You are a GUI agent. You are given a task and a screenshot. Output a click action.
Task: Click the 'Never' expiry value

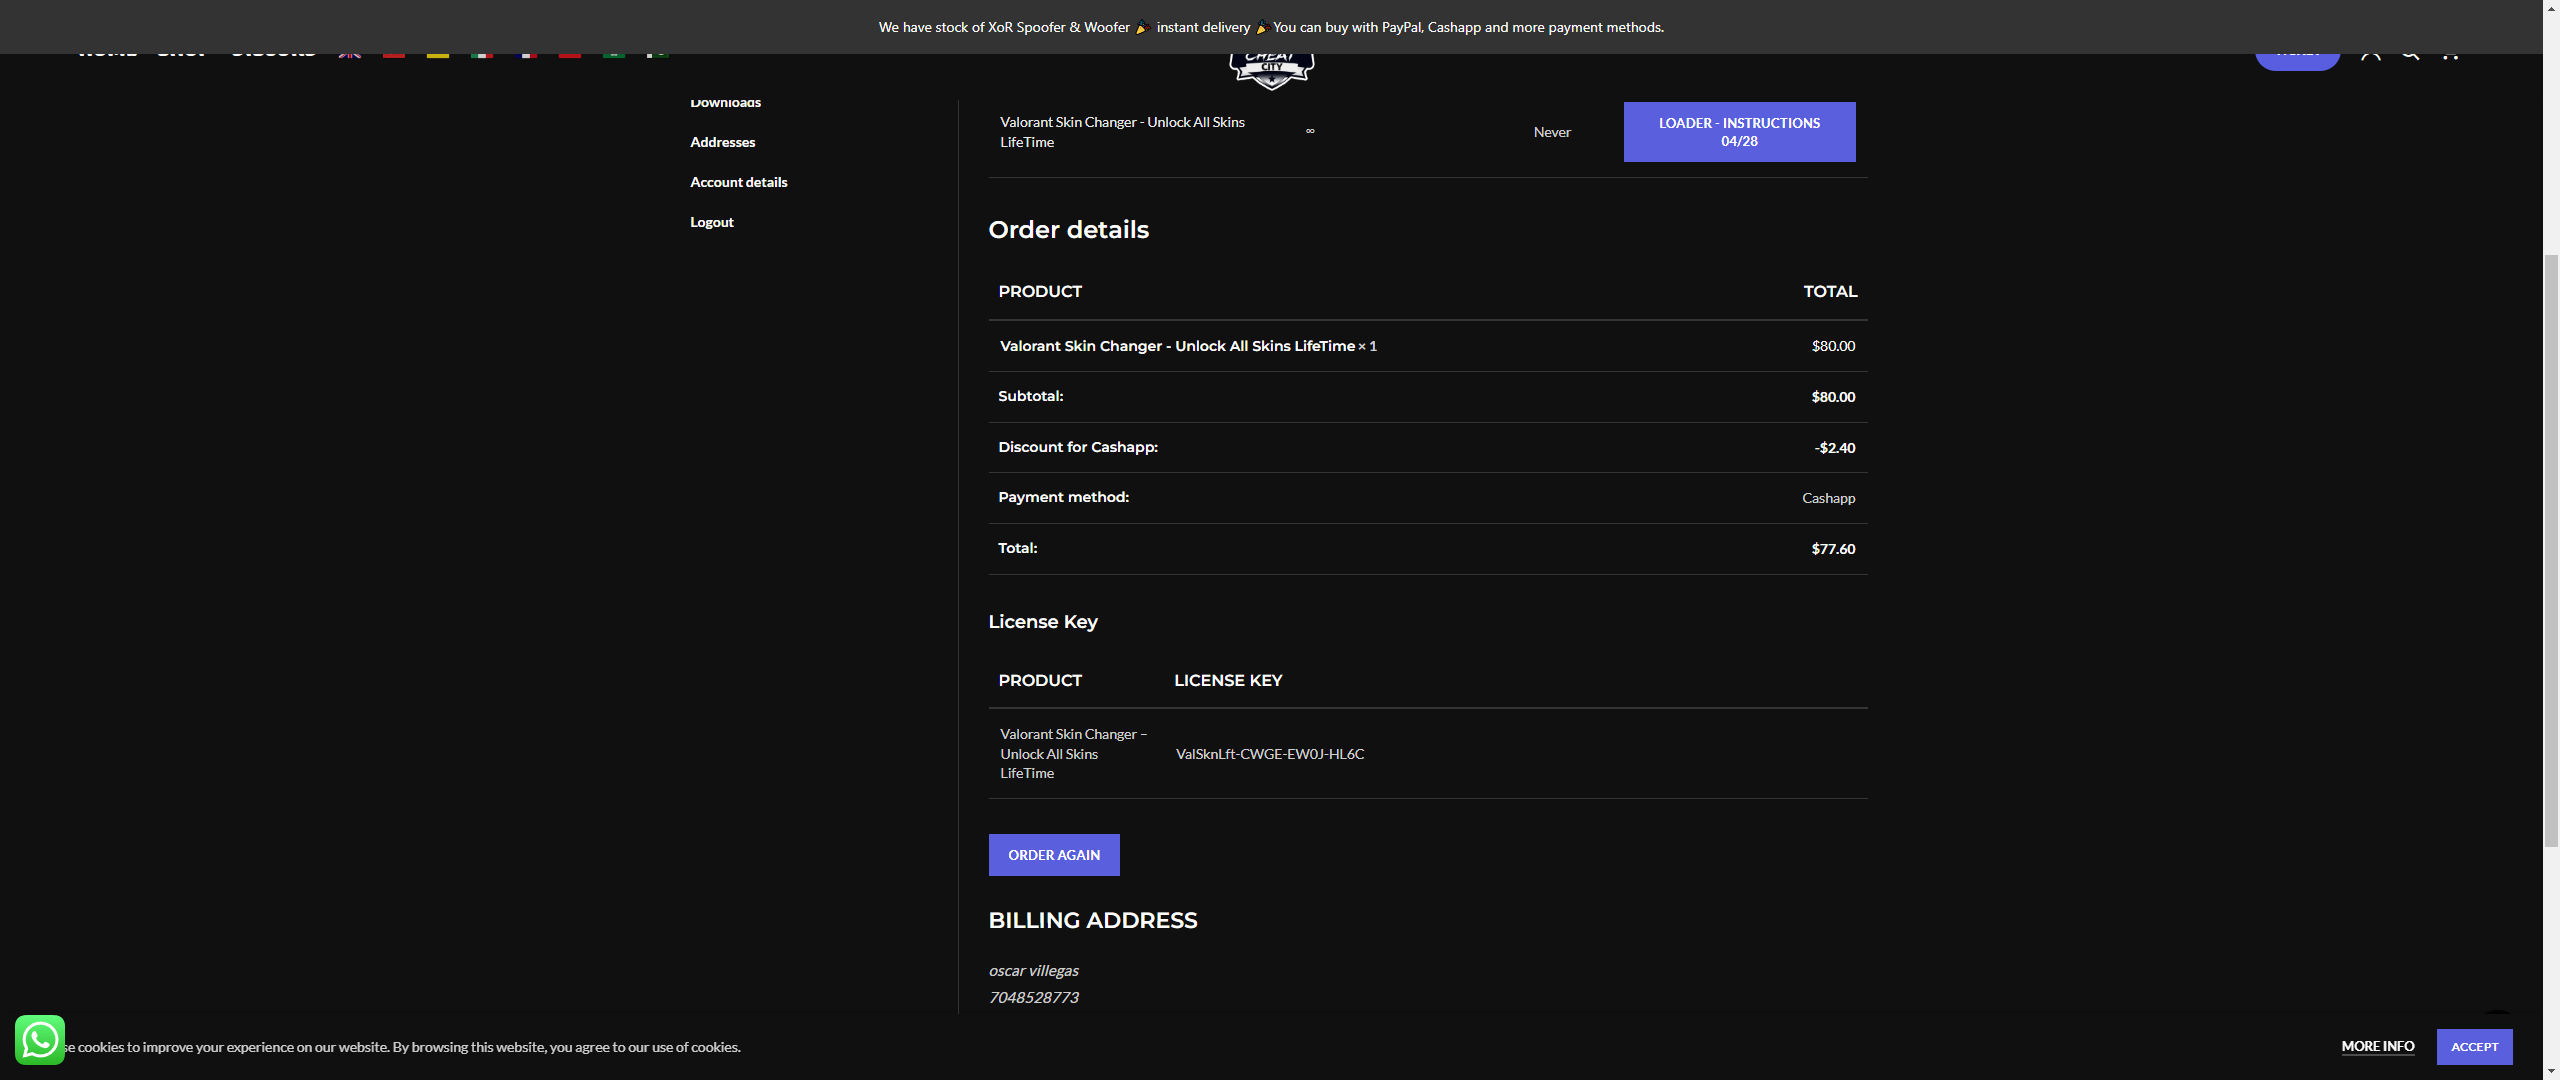(x=1552, y=132)
